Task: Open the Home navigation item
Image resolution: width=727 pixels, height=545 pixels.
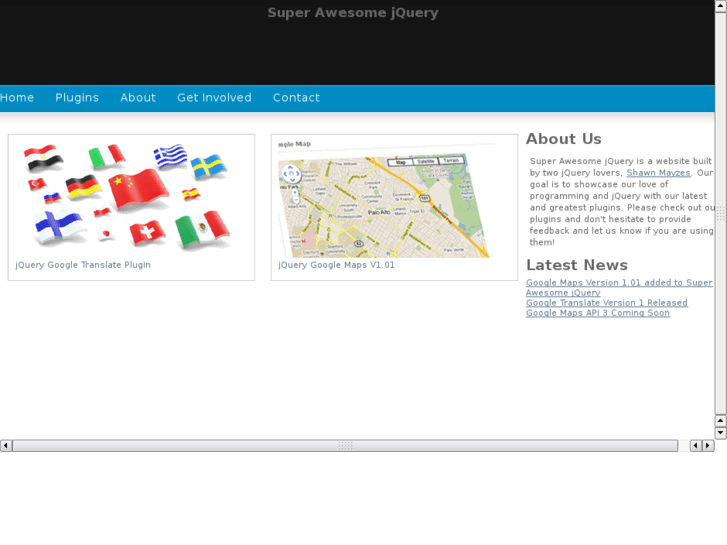Action: [x=17, y=98]
